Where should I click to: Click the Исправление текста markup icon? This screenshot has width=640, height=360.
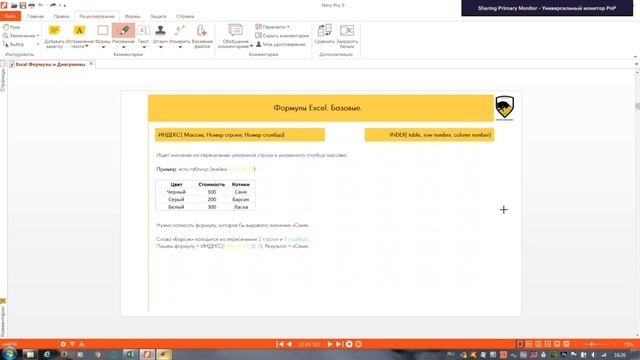pos(79,30)
